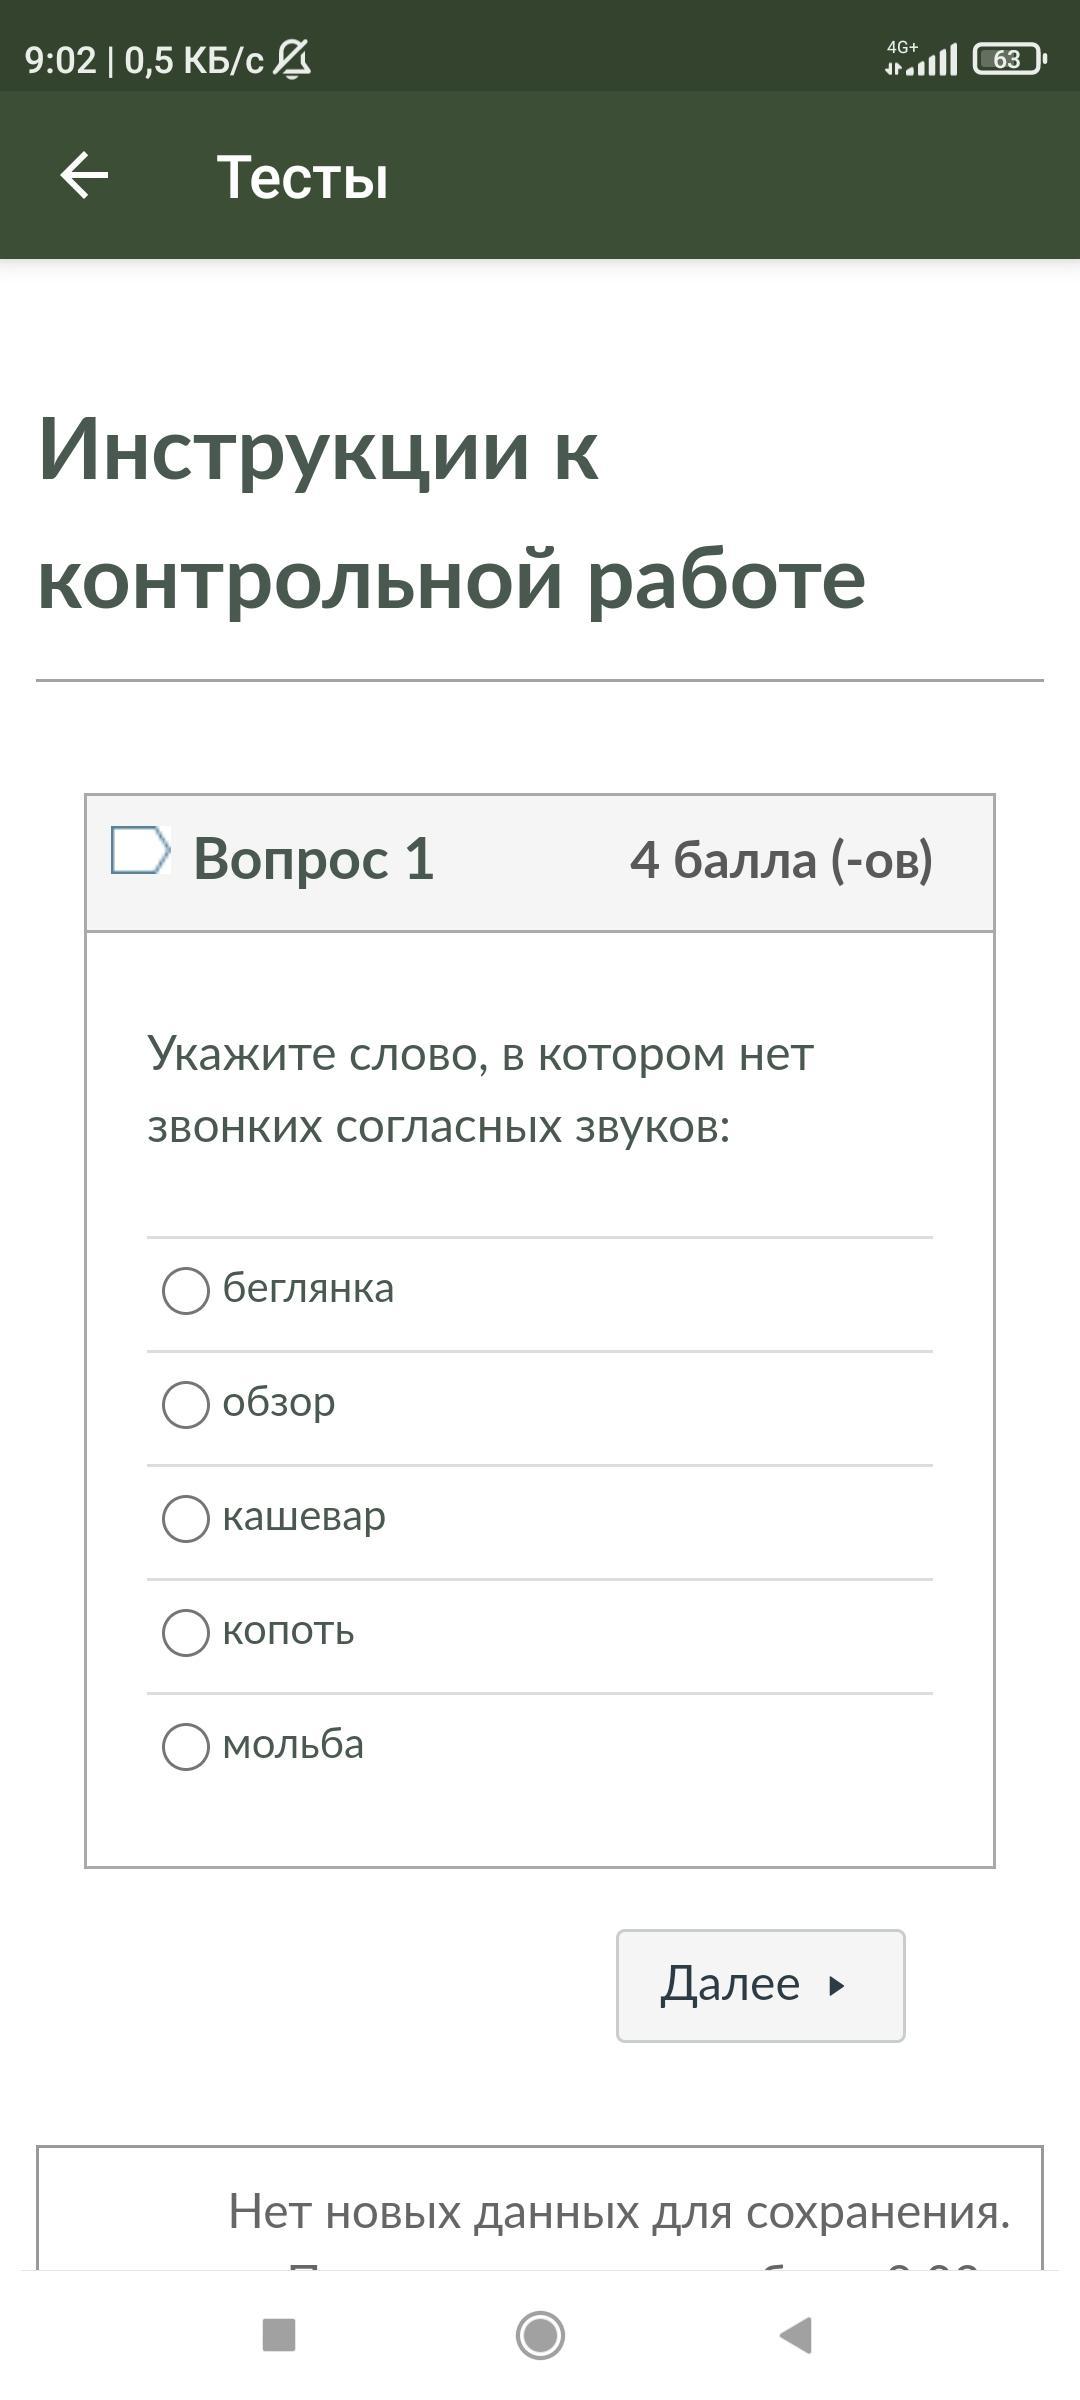Screen dimensions: 1080x2400
Task: Tap the Android recent apps square
Action: coord(278,2335)
